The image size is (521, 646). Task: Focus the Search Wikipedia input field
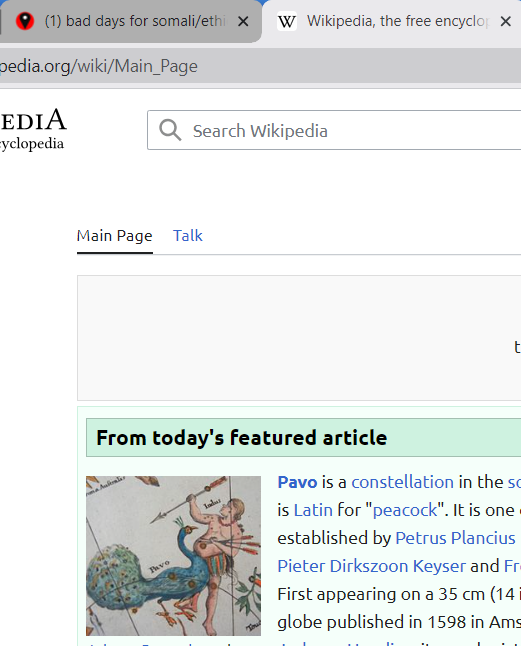click(334, 130)
